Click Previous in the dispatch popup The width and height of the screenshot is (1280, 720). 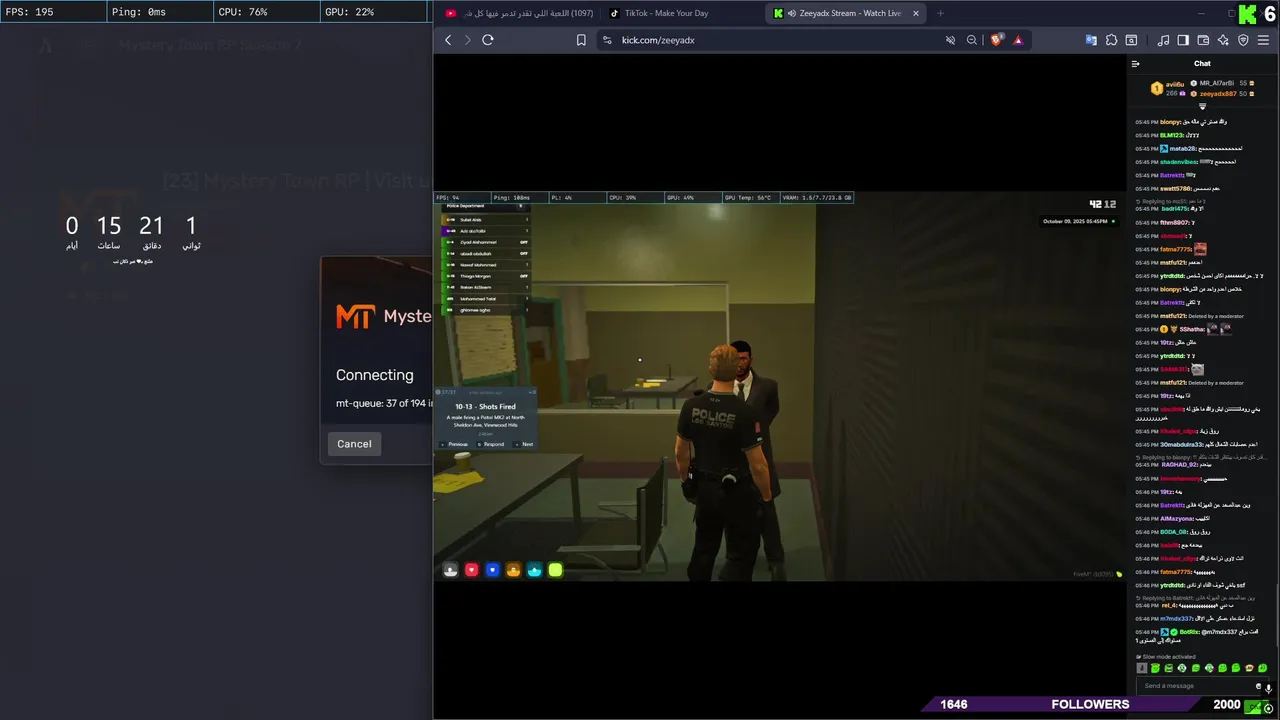[454, 444]
